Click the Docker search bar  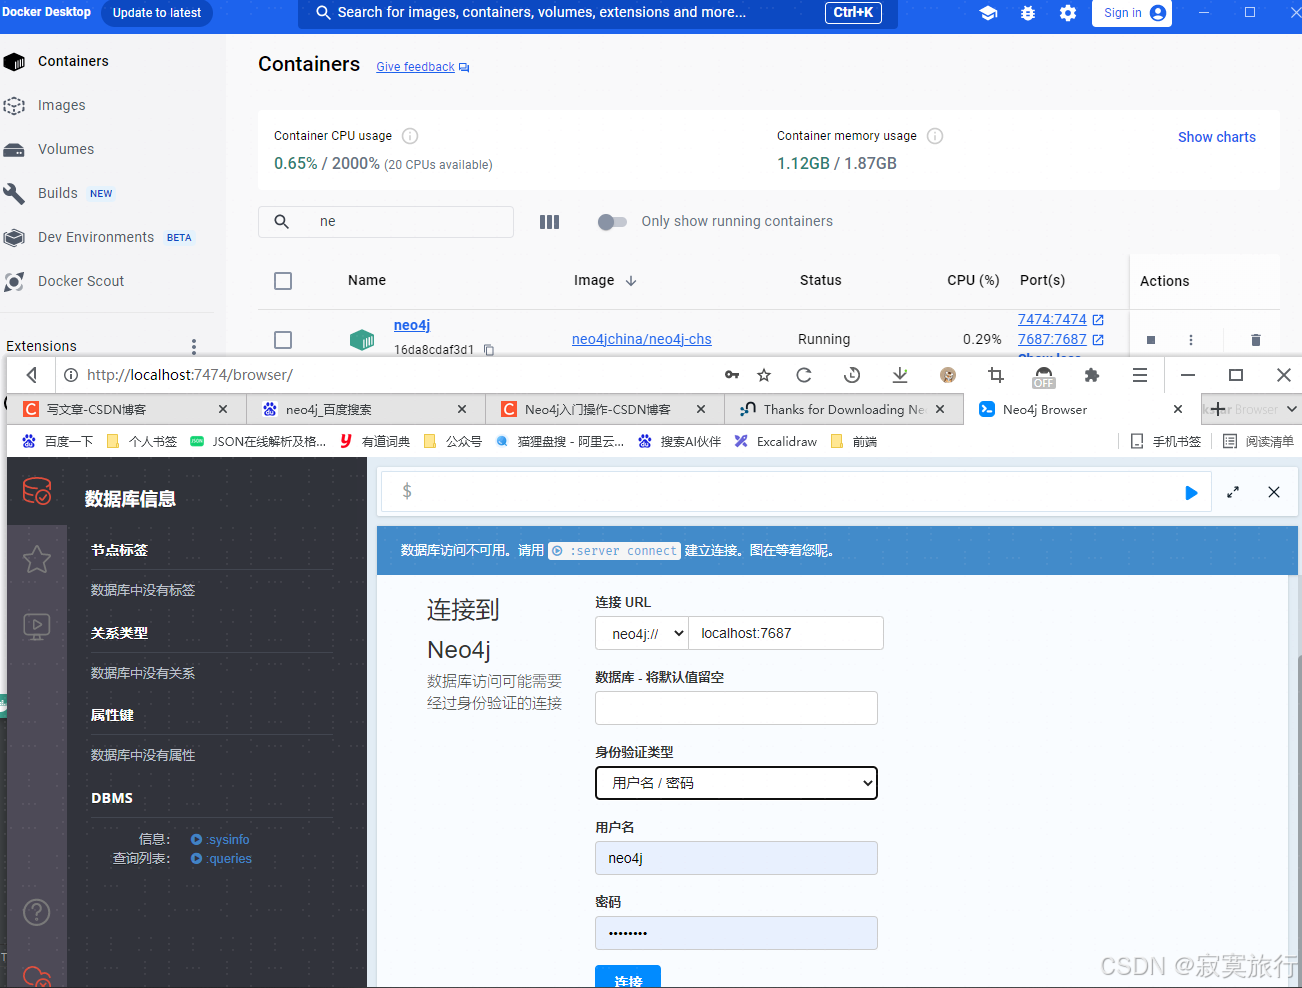tap(597, 13)
